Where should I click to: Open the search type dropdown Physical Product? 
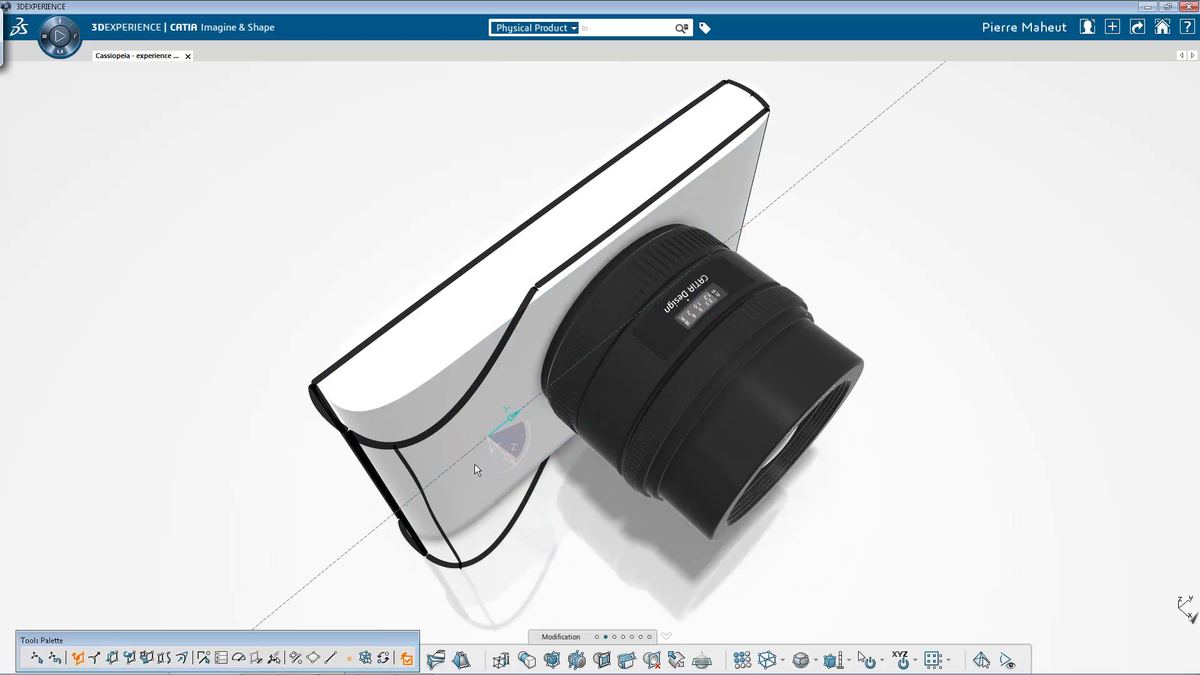click(536, 28)
